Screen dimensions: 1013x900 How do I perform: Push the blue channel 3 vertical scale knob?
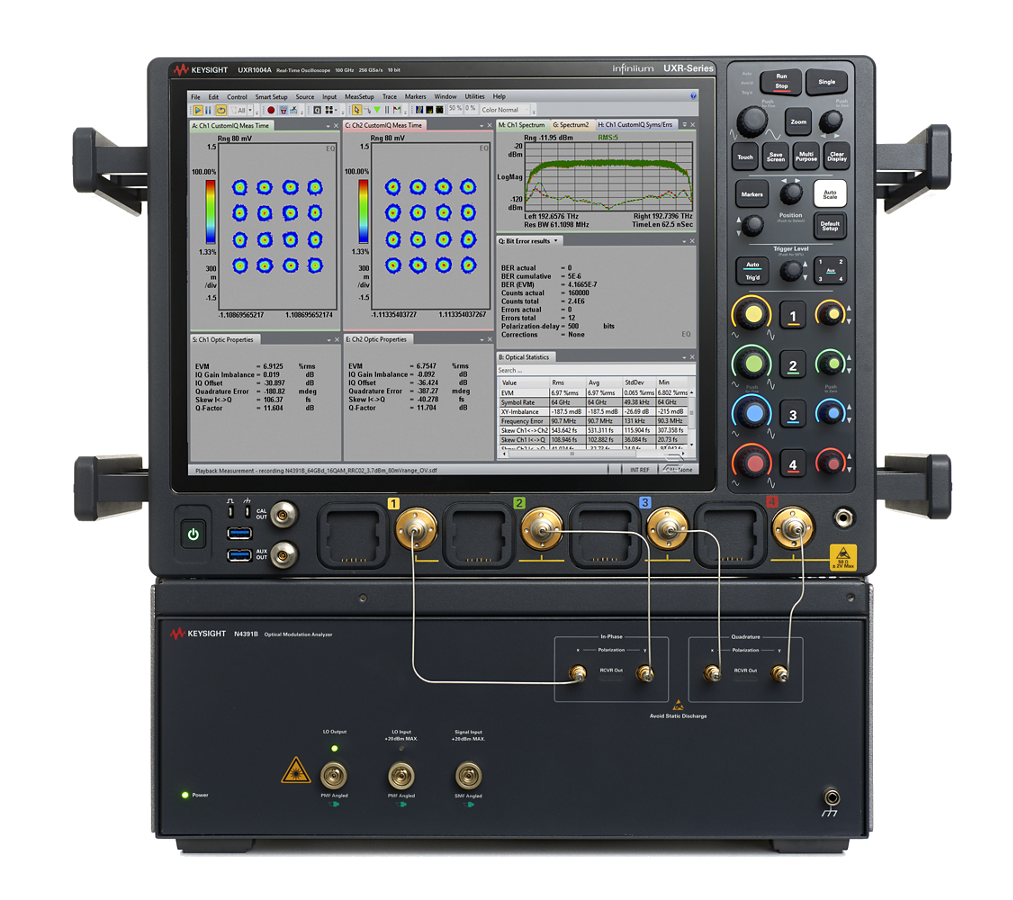(x=752, y=413)
